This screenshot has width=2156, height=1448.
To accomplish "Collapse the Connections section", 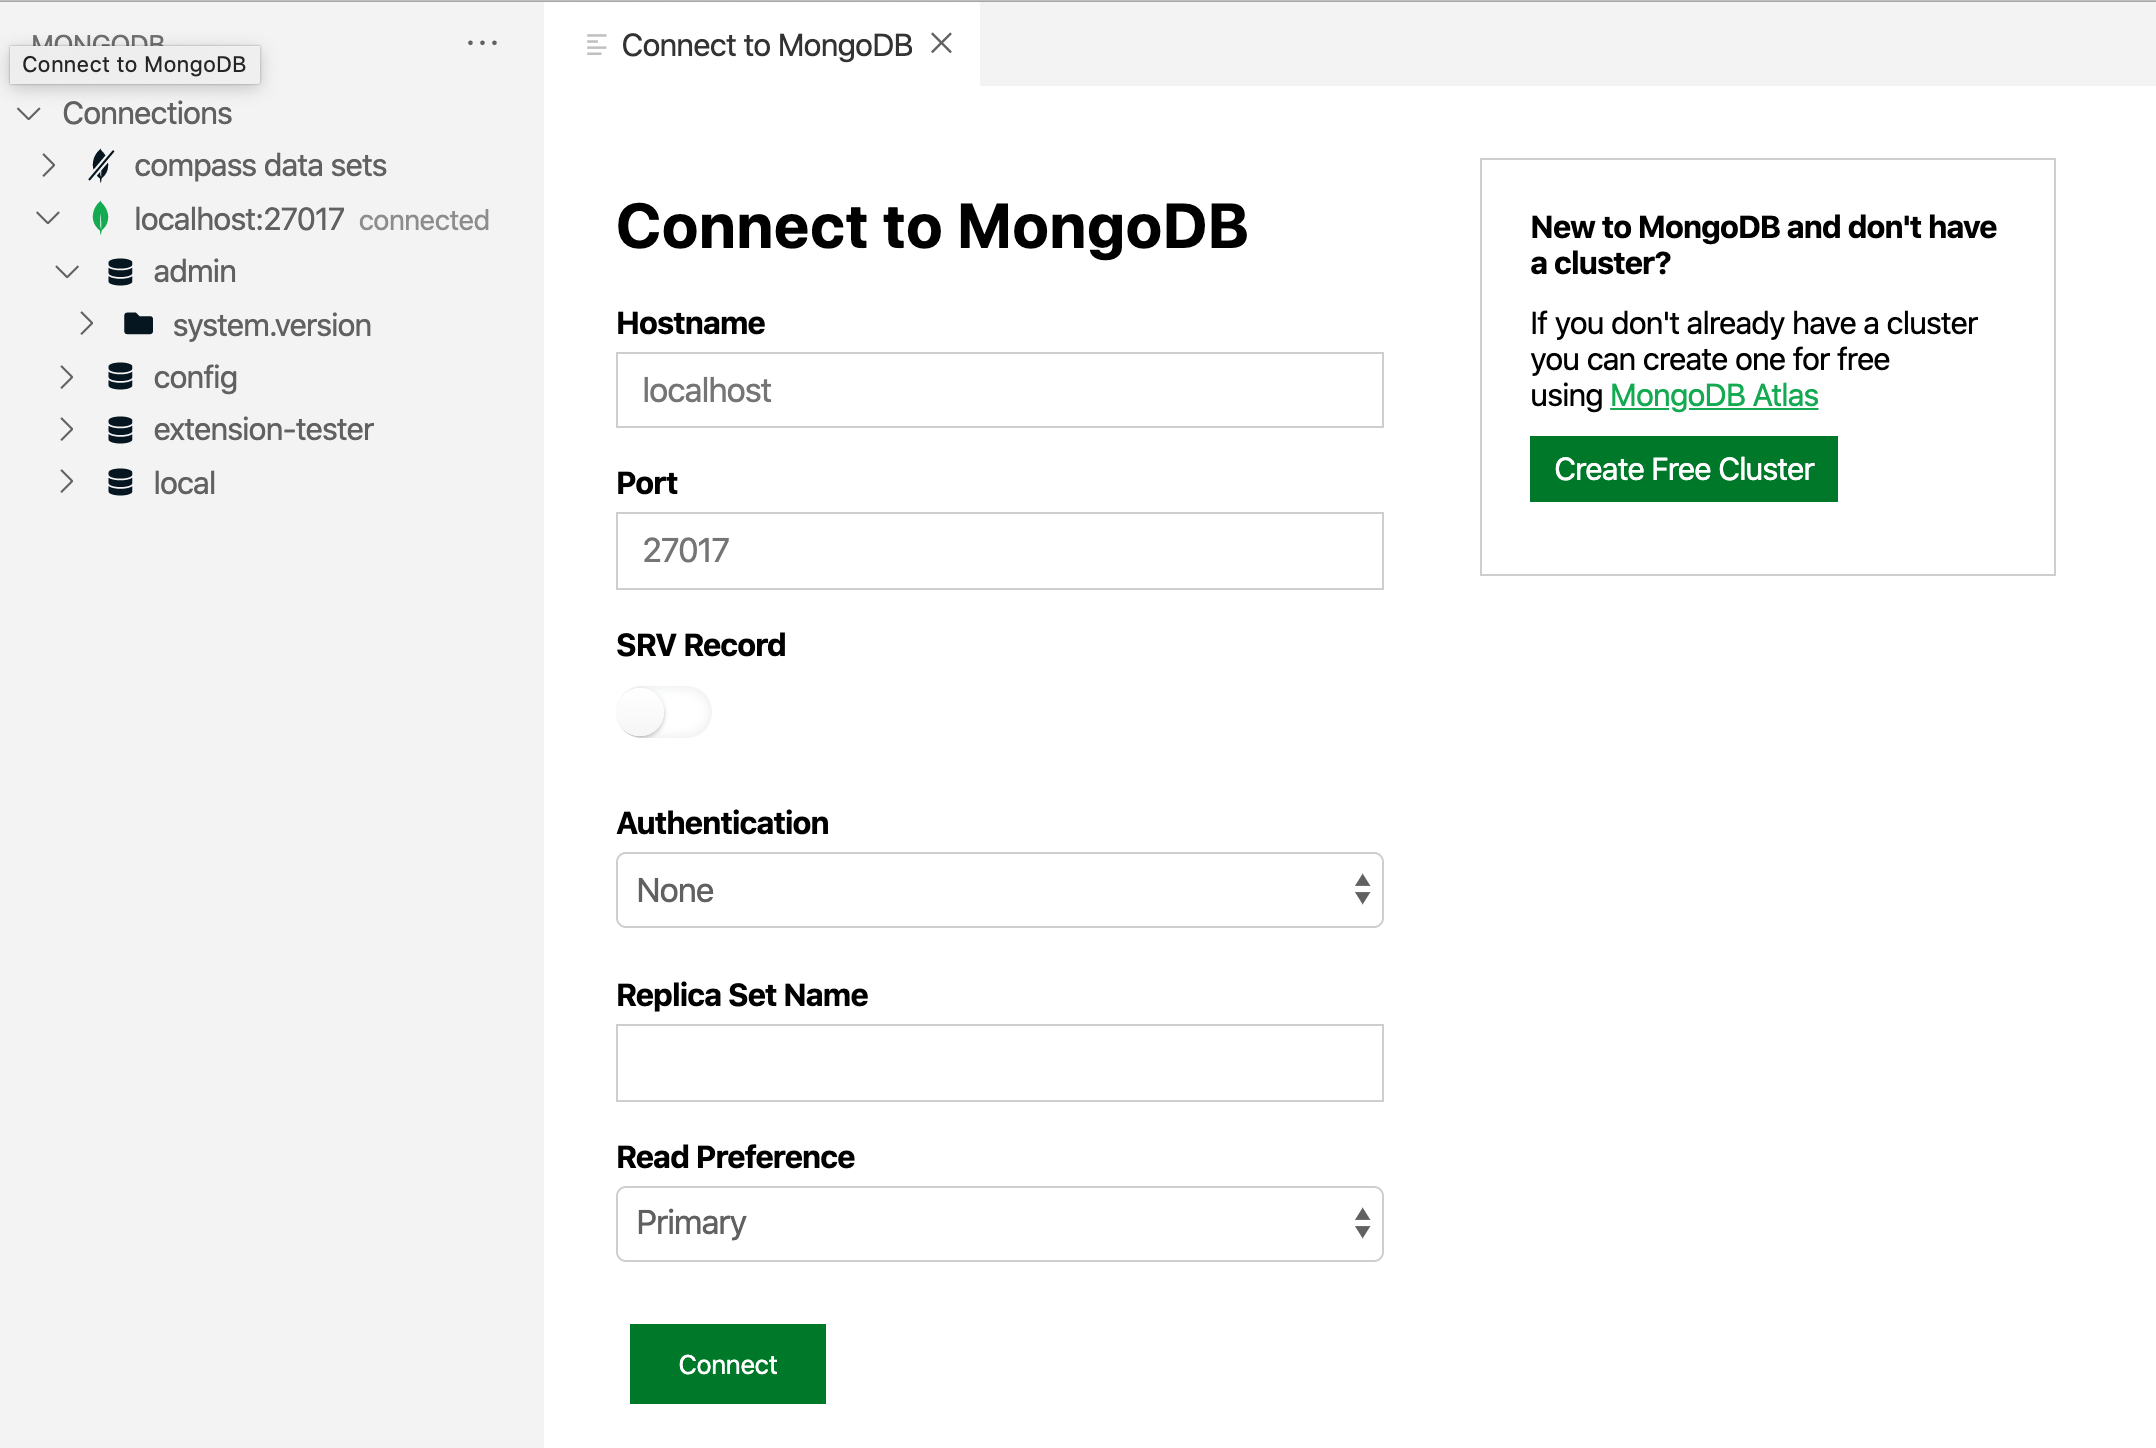I will [x=30, y=113].
